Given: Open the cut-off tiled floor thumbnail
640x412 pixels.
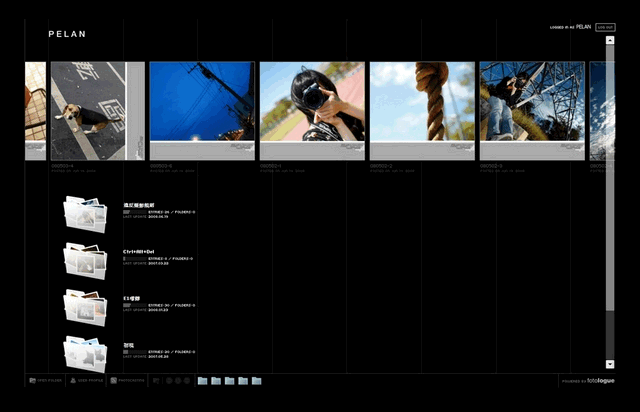Looking at the screenshot, I should (x=36, y=111).
